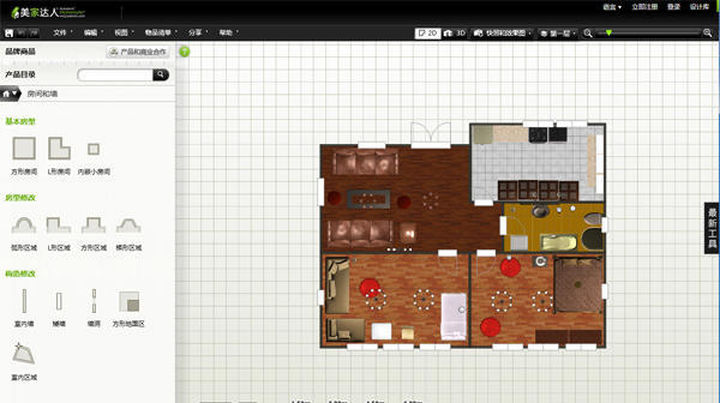Open the 物品清单 item list menu
The width and height of the screenshot is (720, 403).
(159, 33)
